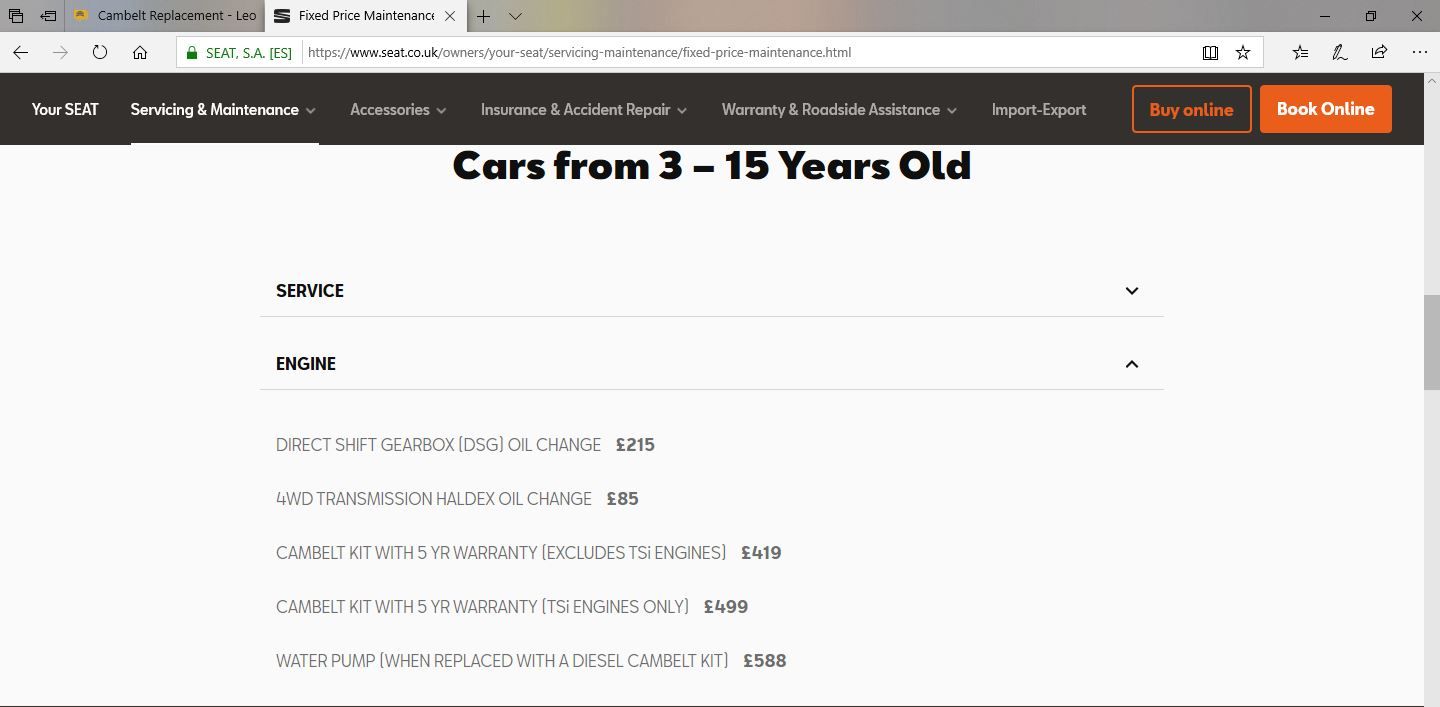Click the URL address bar
The width and height of the screenshot is (1440, 707).
(x=700, y=53)
